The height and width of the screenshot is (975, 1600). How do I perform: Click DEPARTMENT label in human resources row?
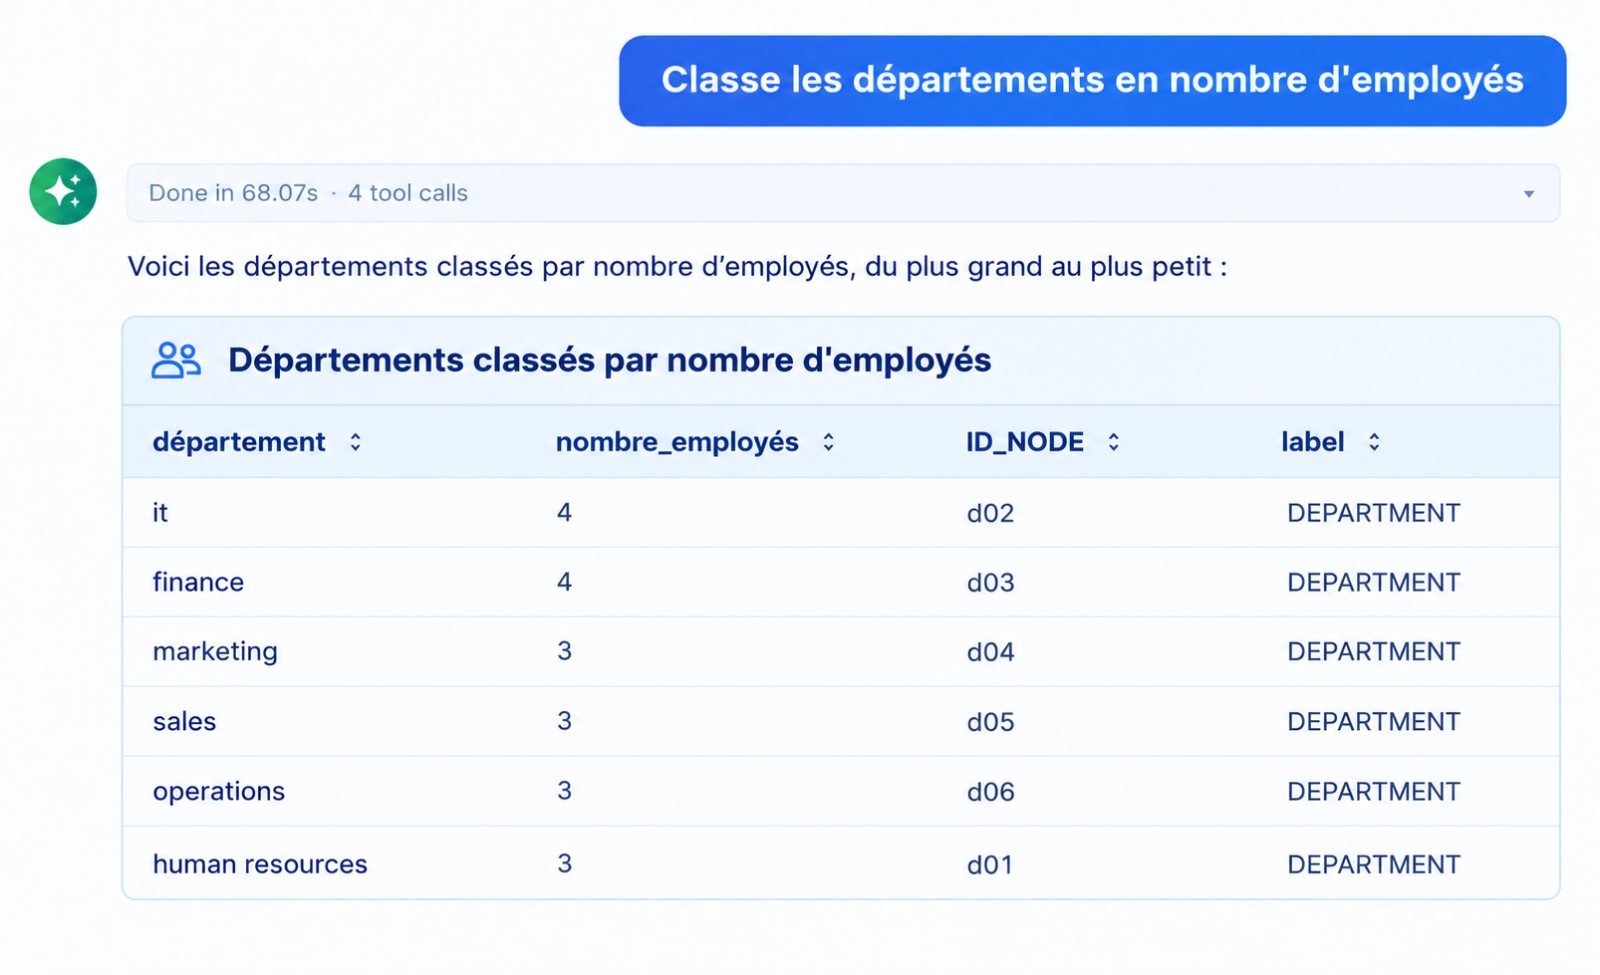1373,865
